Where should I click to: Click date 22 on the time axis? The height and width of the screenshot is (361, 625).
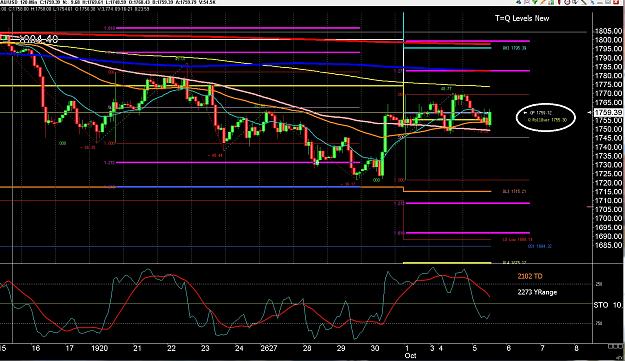click(171, 348)
